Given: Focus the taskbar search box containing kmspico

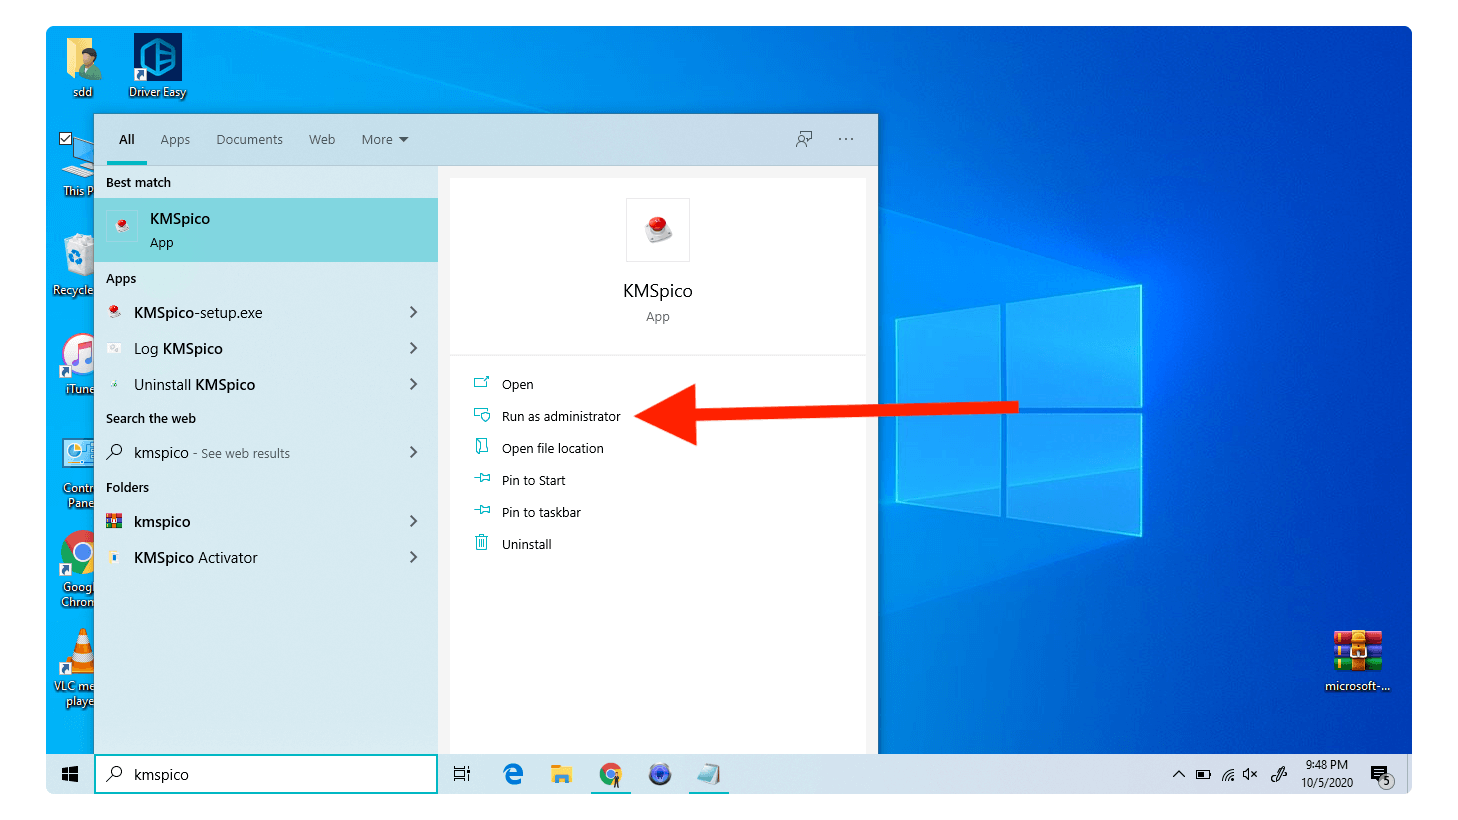Looking at the screenshot, I should [266, 774].
